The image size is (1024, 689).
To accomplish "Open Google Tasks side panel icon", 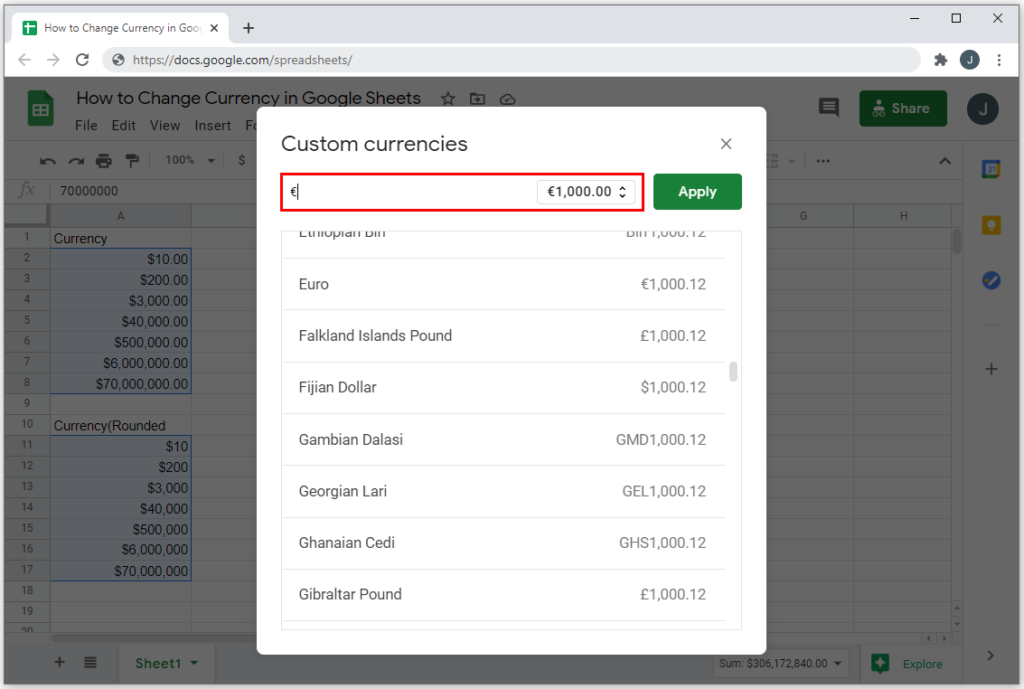I will click(x=991, y=281).
